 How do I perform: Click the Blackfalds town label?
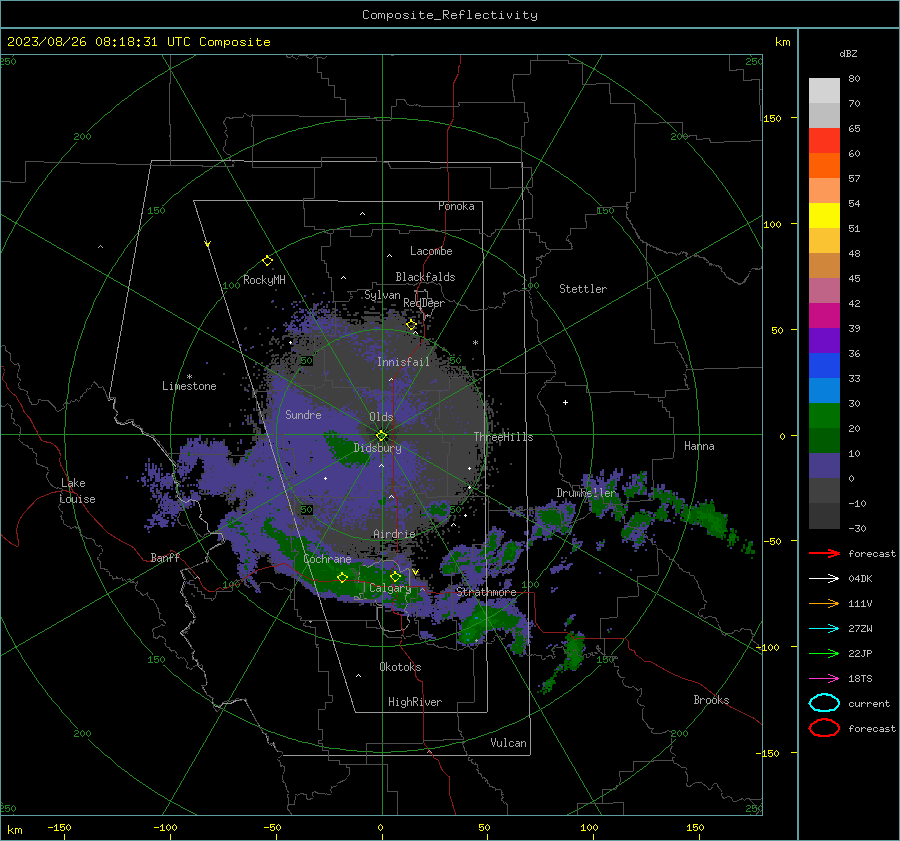pyautogui.click(x=425, y=277)
